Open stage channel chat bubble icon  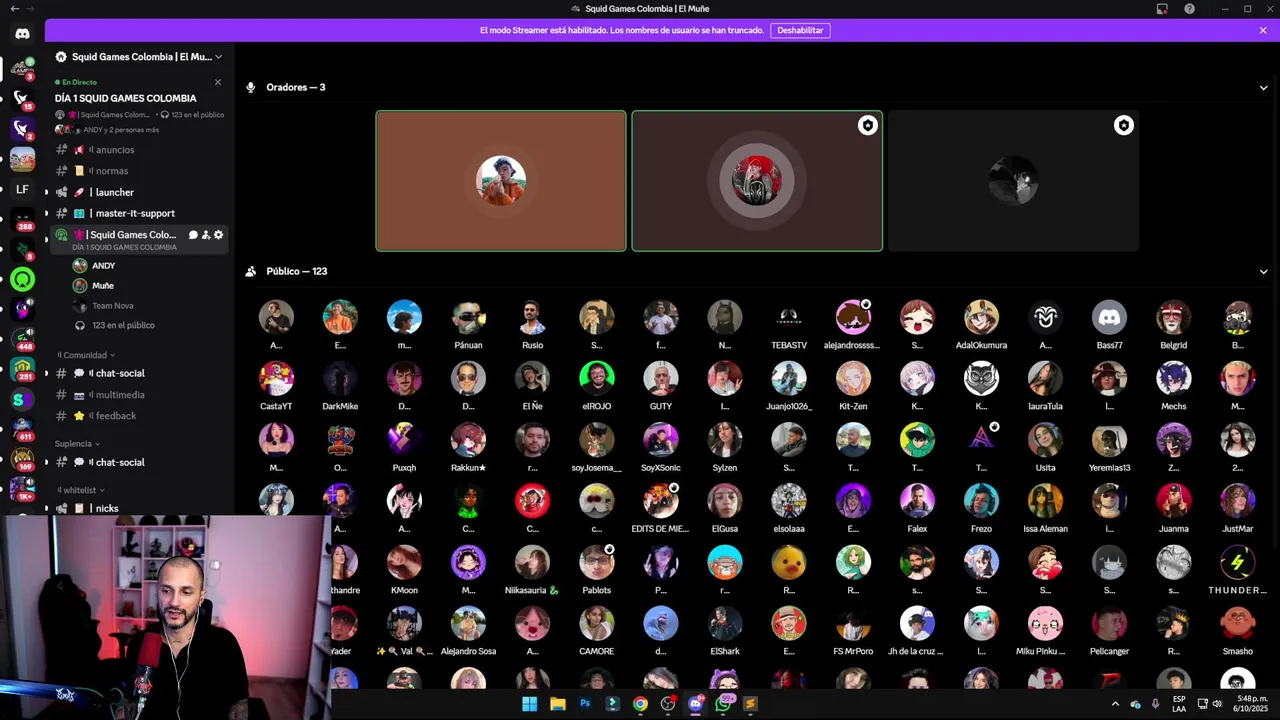click(x=193, y=235)
